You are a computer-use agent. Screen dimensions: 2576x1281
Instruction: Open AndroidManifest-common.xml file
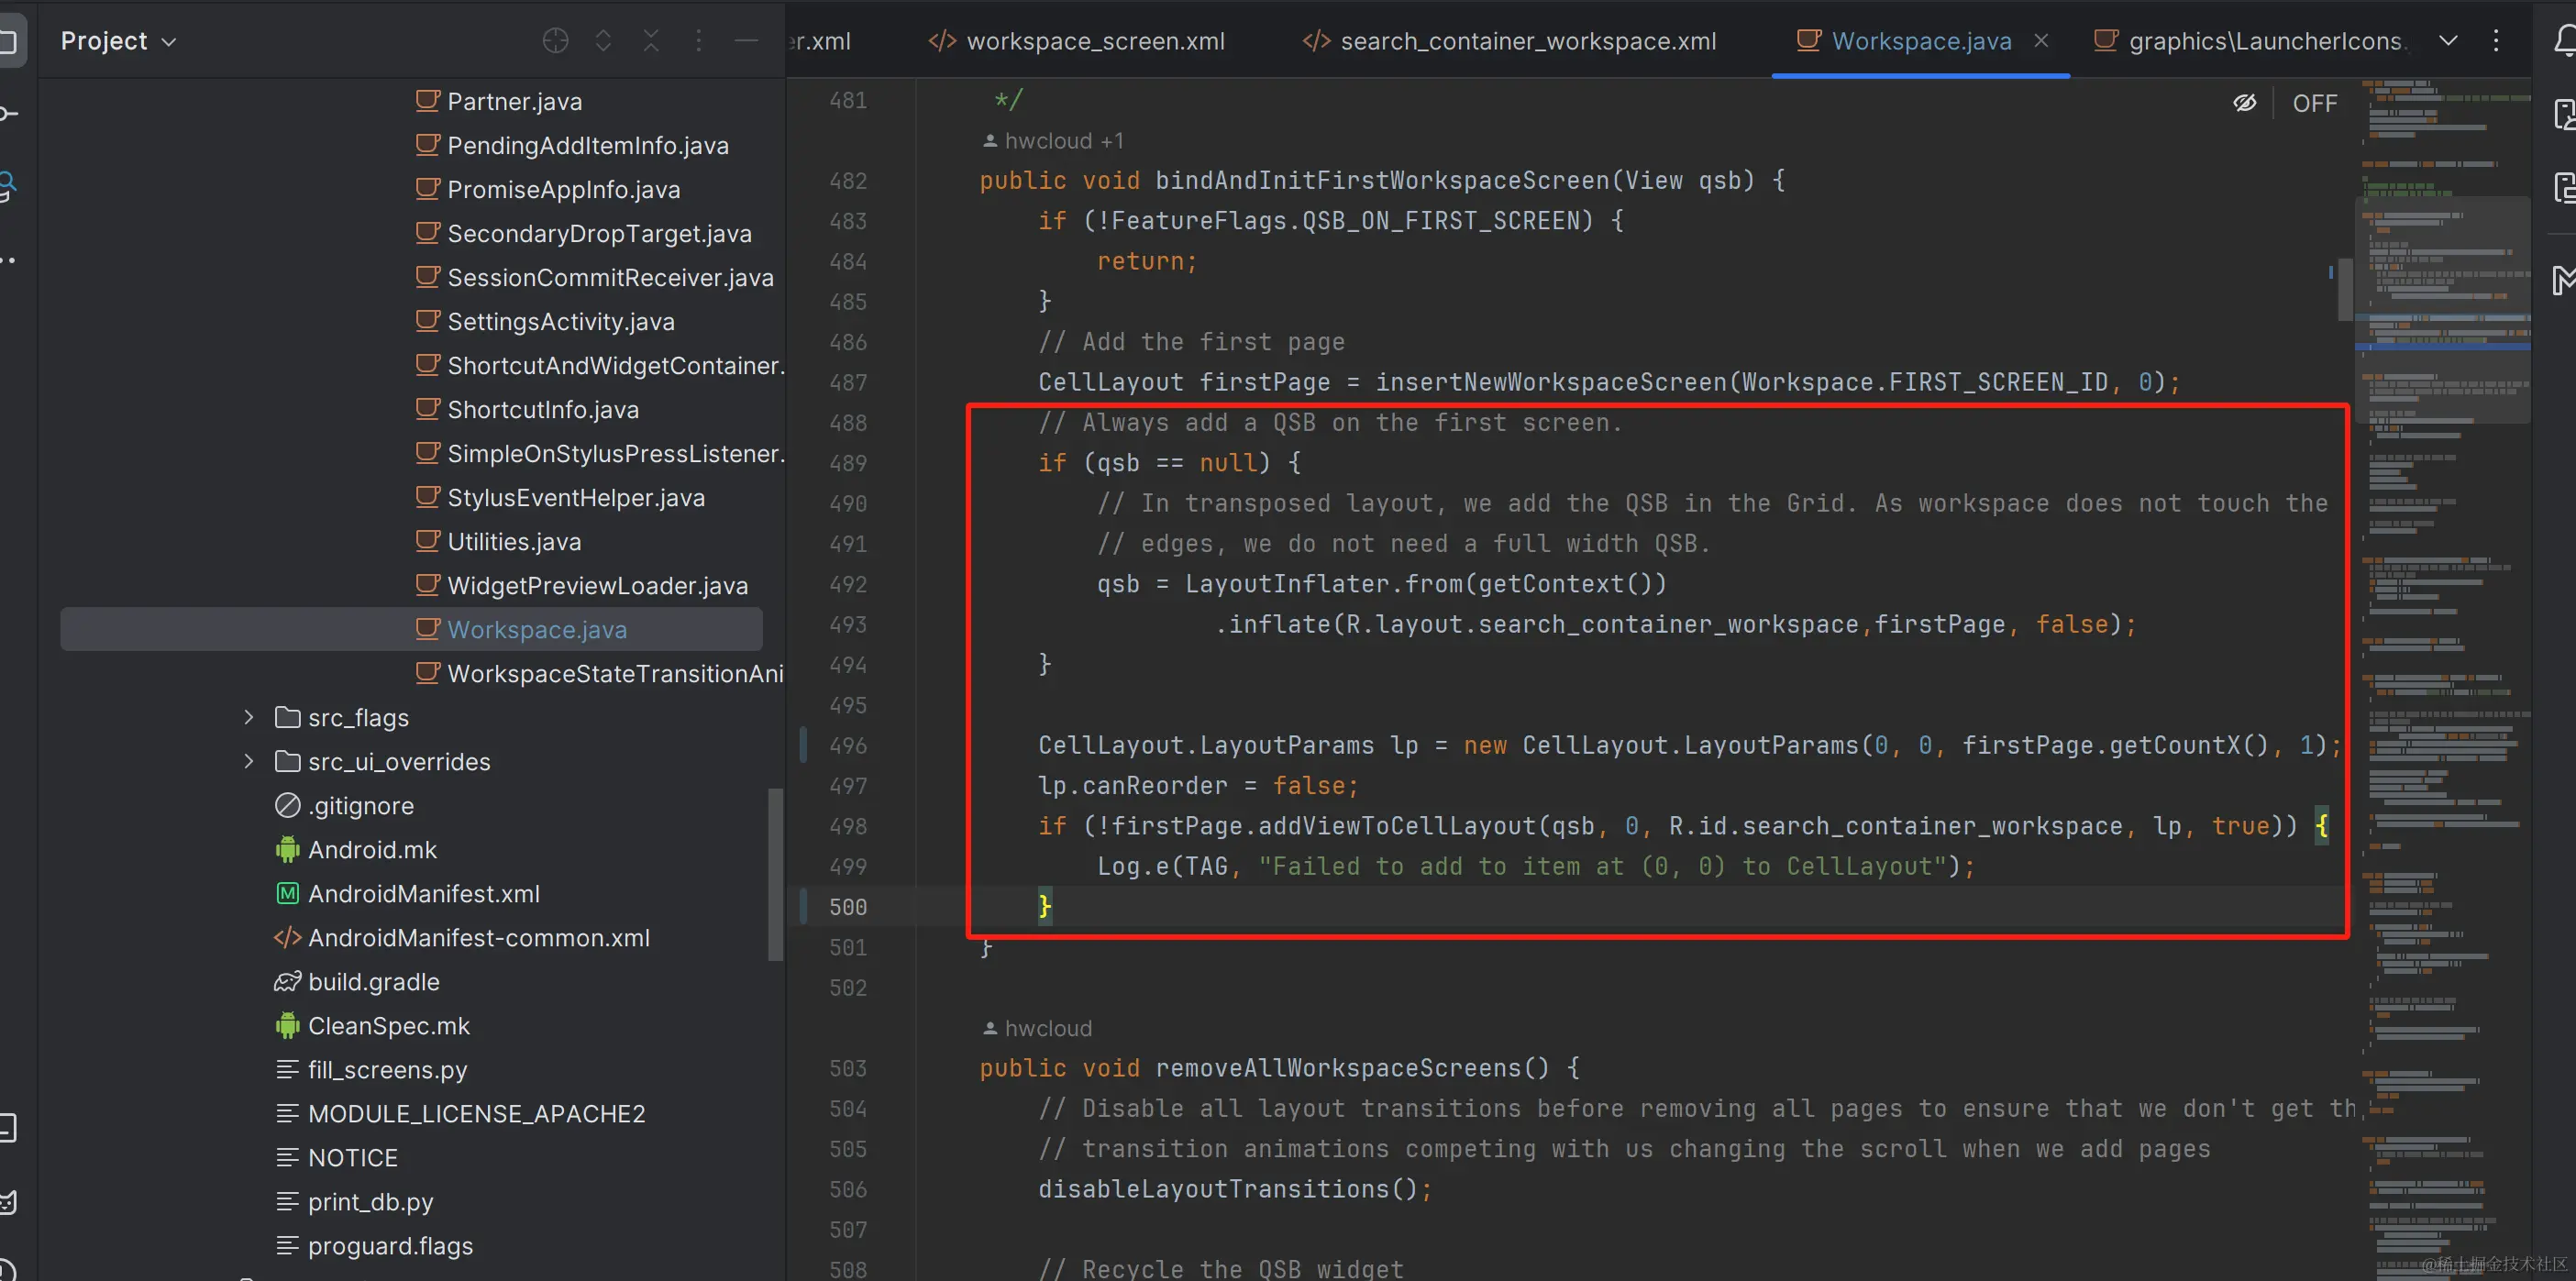(462, 937)
